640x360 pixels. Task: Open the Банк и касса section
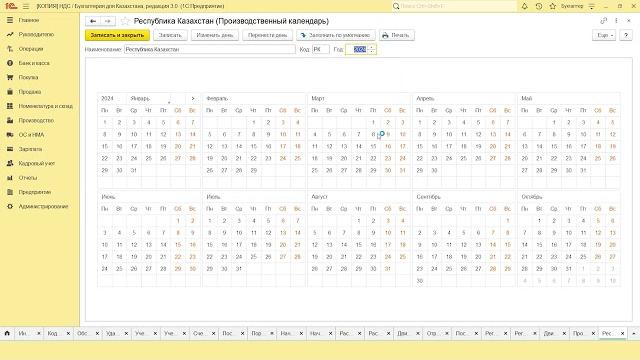34,63
